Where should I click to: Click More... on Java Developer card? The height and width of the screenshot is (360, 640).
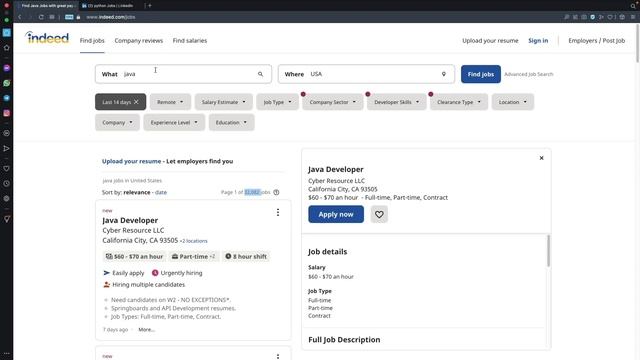(x=147, y=329)
